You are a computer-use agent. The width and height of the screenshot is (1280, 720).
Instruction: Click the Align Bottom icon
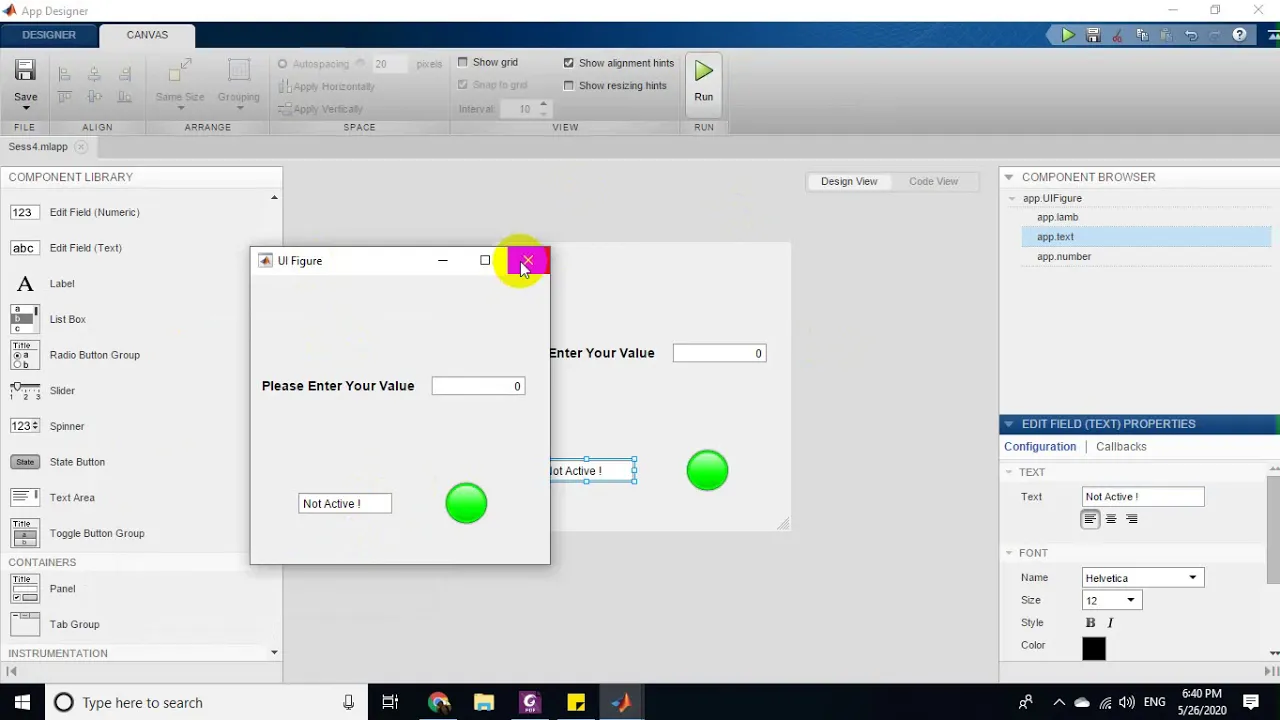pyautogui.click(x=124, y=97)
